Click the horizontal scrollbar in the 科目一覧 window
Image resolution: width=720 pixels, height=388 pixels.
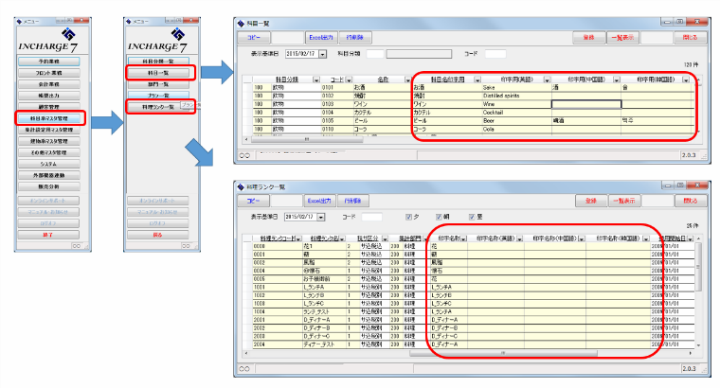pos(307,139)
